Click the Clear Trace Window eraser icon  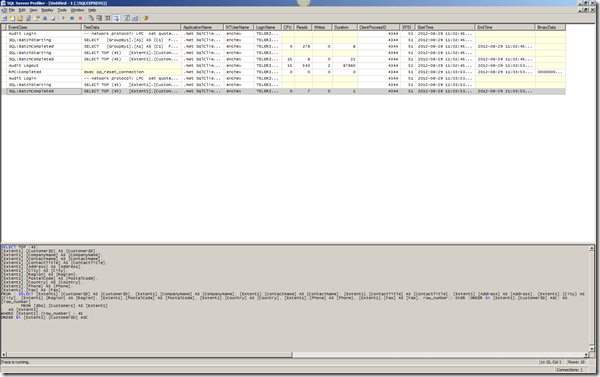point(53,18)
